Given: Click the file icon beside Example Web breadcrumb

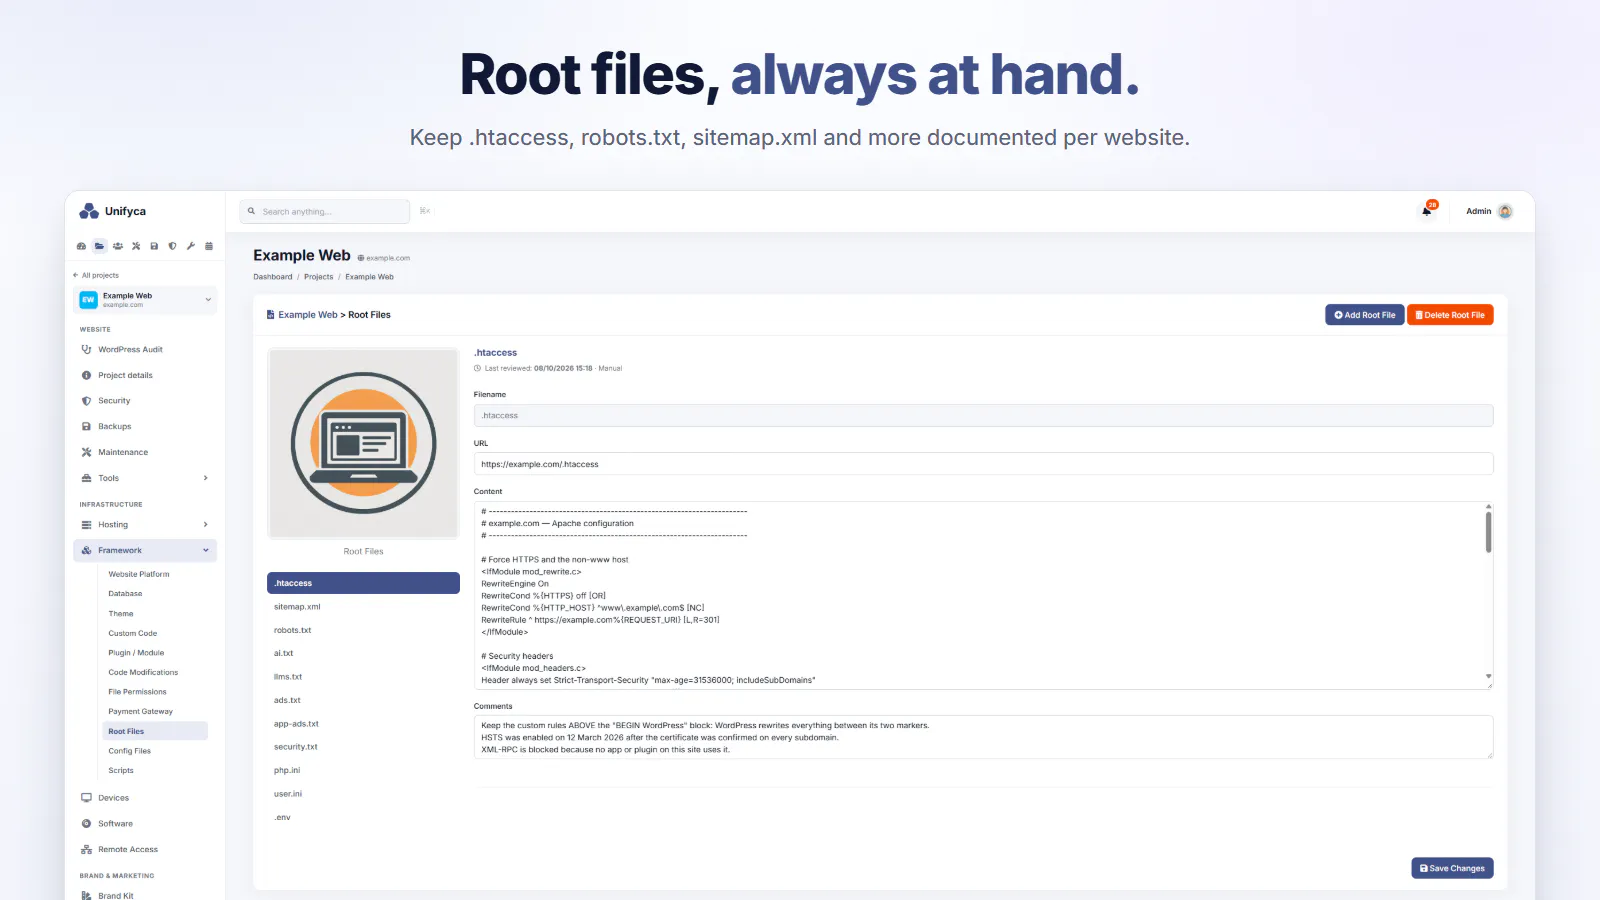Looking at the screenshot, I should point(270,315).
